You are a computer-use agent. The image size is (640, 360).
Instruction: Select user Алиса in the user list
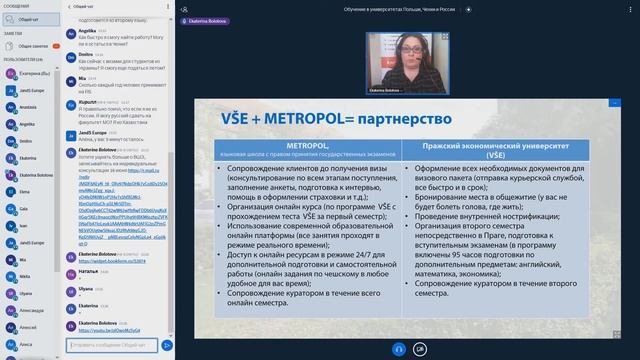tap(29, 344)
